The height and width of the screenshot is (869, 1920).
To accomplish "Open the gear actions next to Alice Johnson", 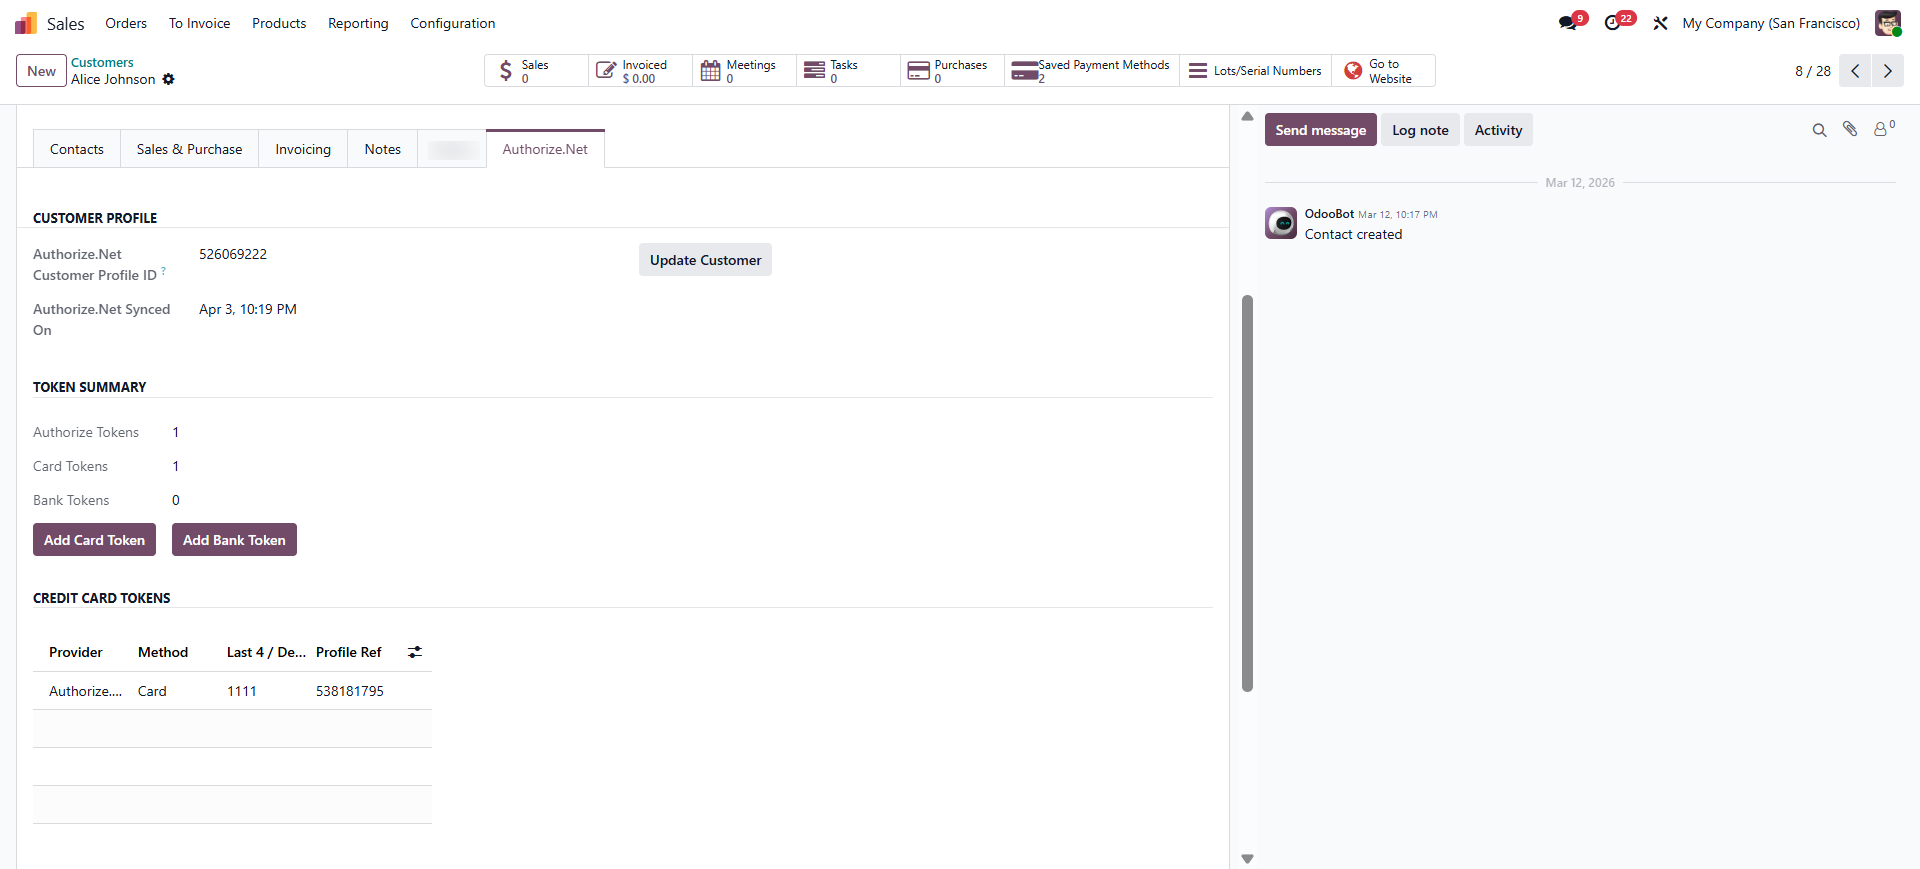I will tap(168, 79).
